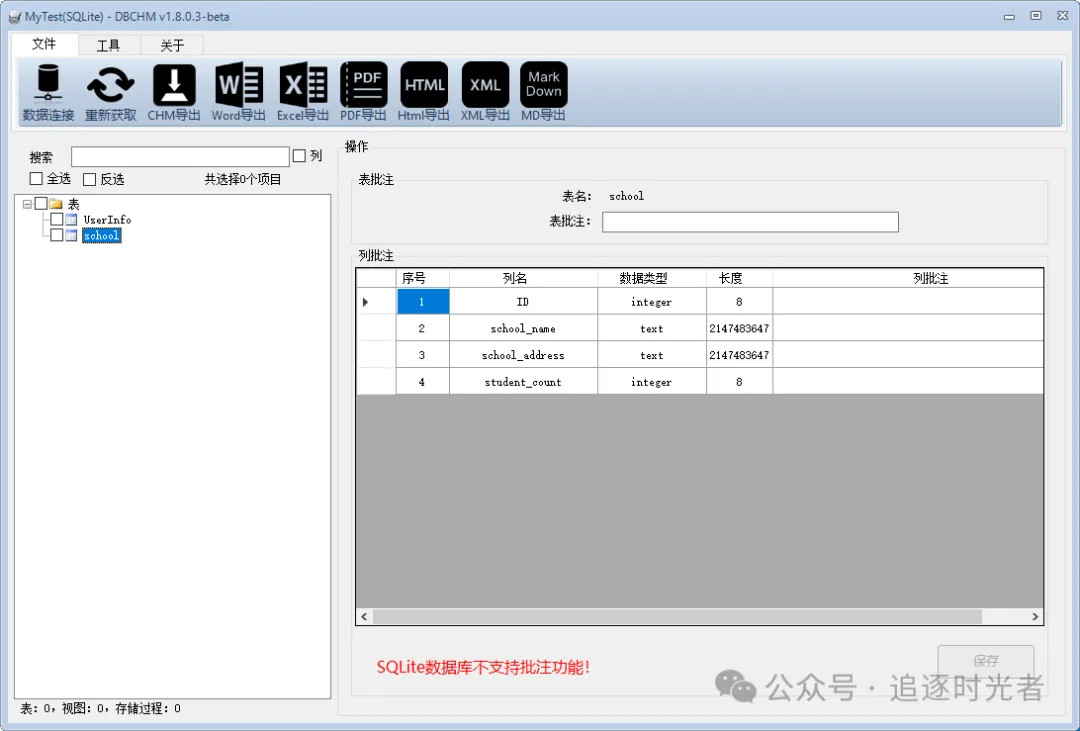Open the 关于 tab
The image size is (1080, 731).
(x=172, y=45)
